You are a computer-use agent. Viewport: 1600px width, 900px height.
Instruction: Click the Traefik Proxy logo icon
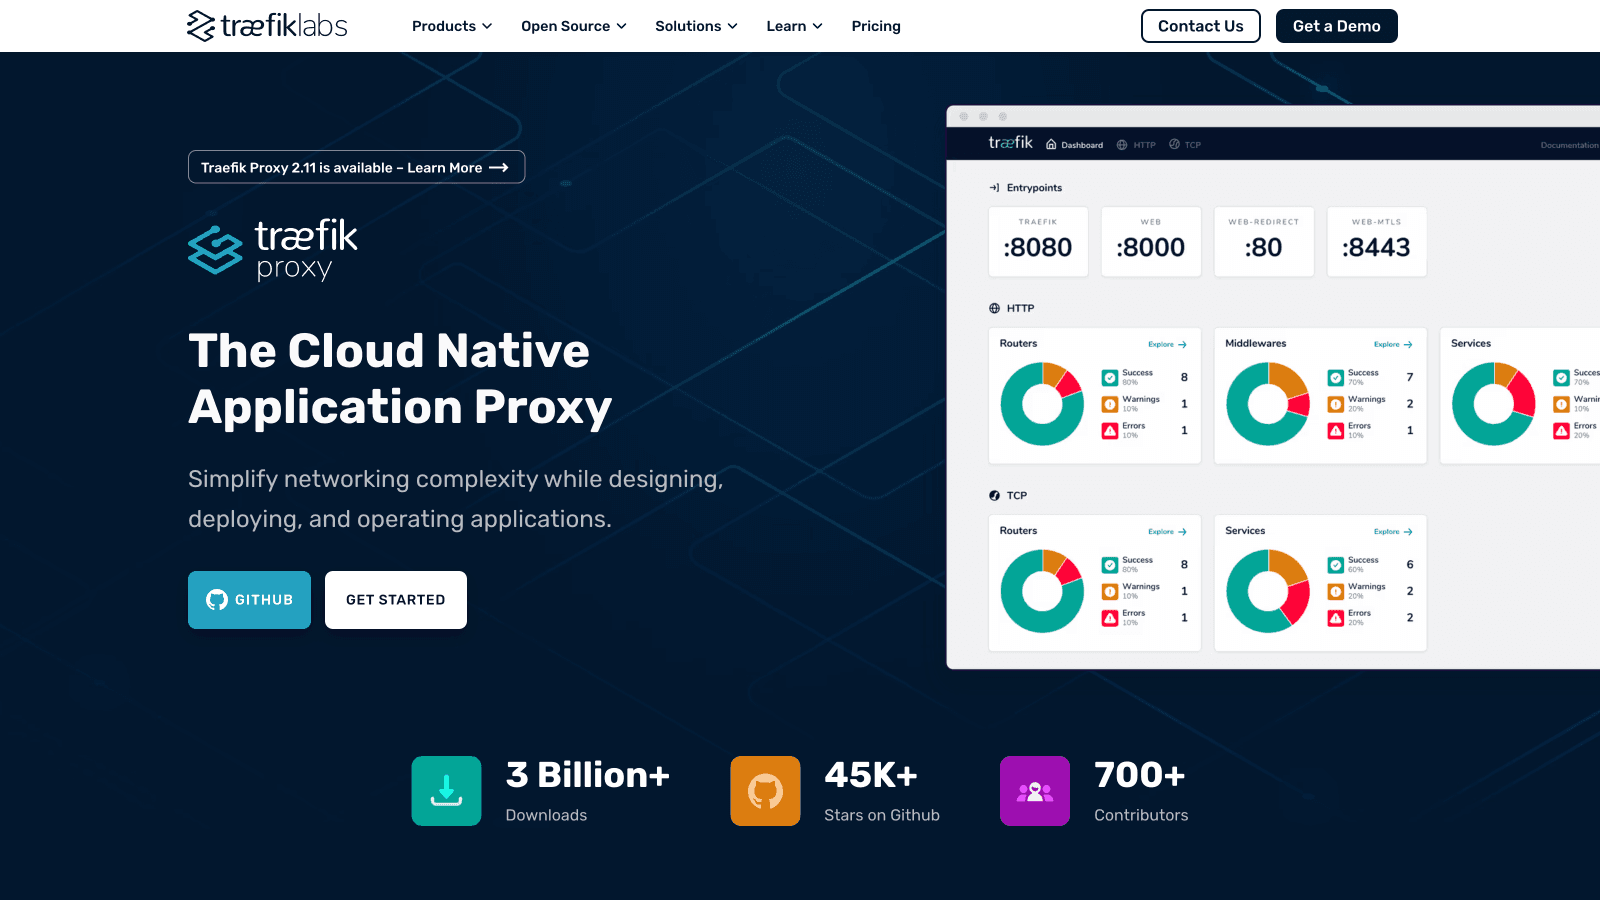coord(215,250)
